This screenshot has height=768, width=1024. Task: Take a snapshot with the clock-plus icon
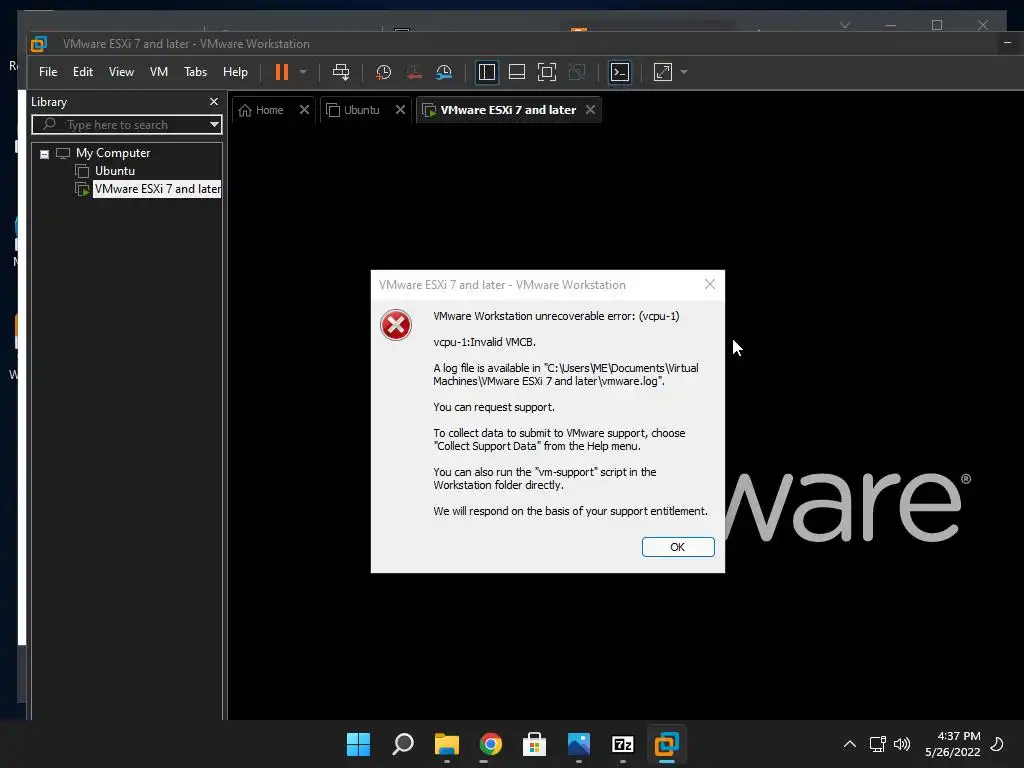point(383,72)
